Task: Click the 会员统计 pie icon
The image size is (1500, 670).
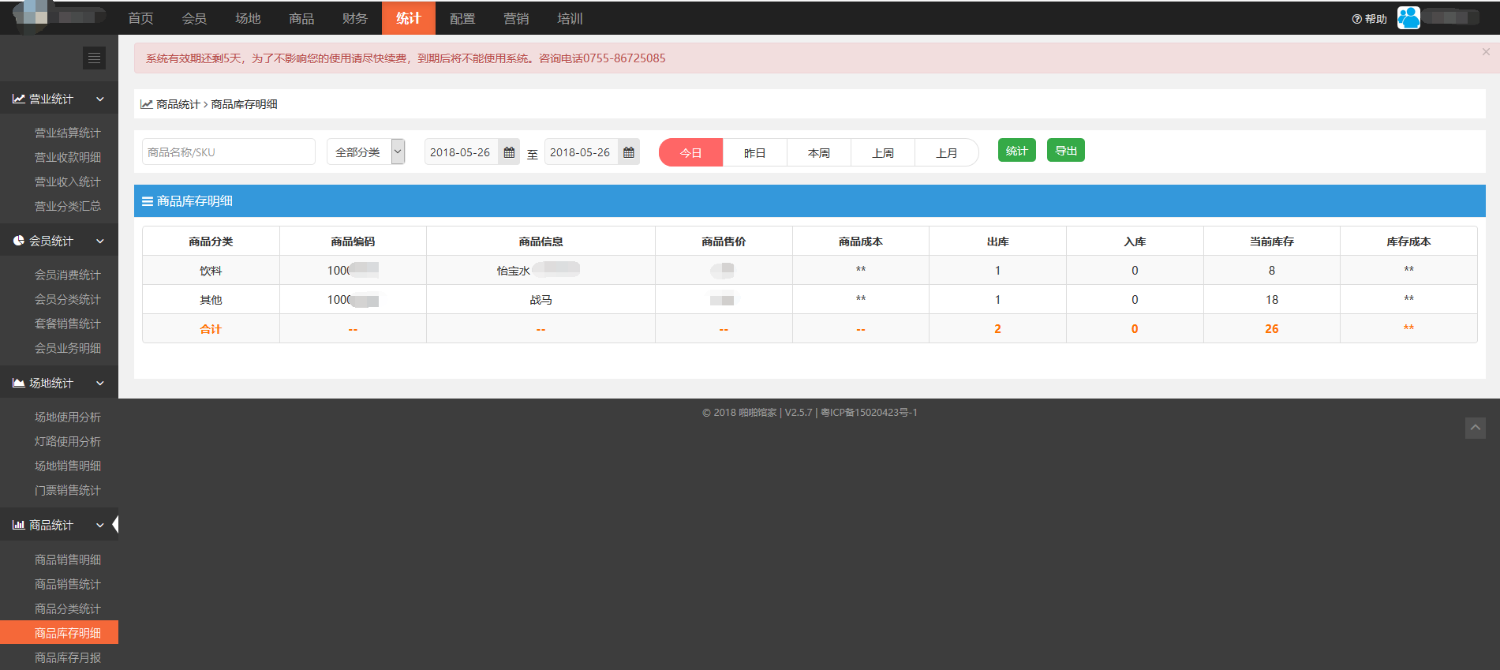Action: point(18,241)
